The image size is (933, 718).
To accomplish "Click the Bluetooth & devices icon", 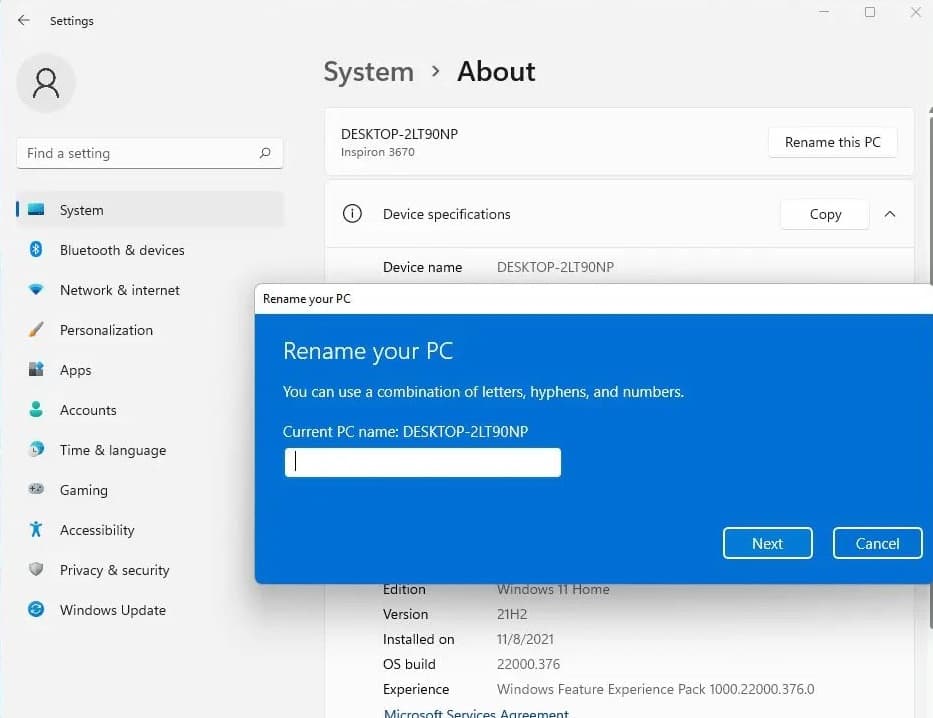I will (x=36, y=250).
